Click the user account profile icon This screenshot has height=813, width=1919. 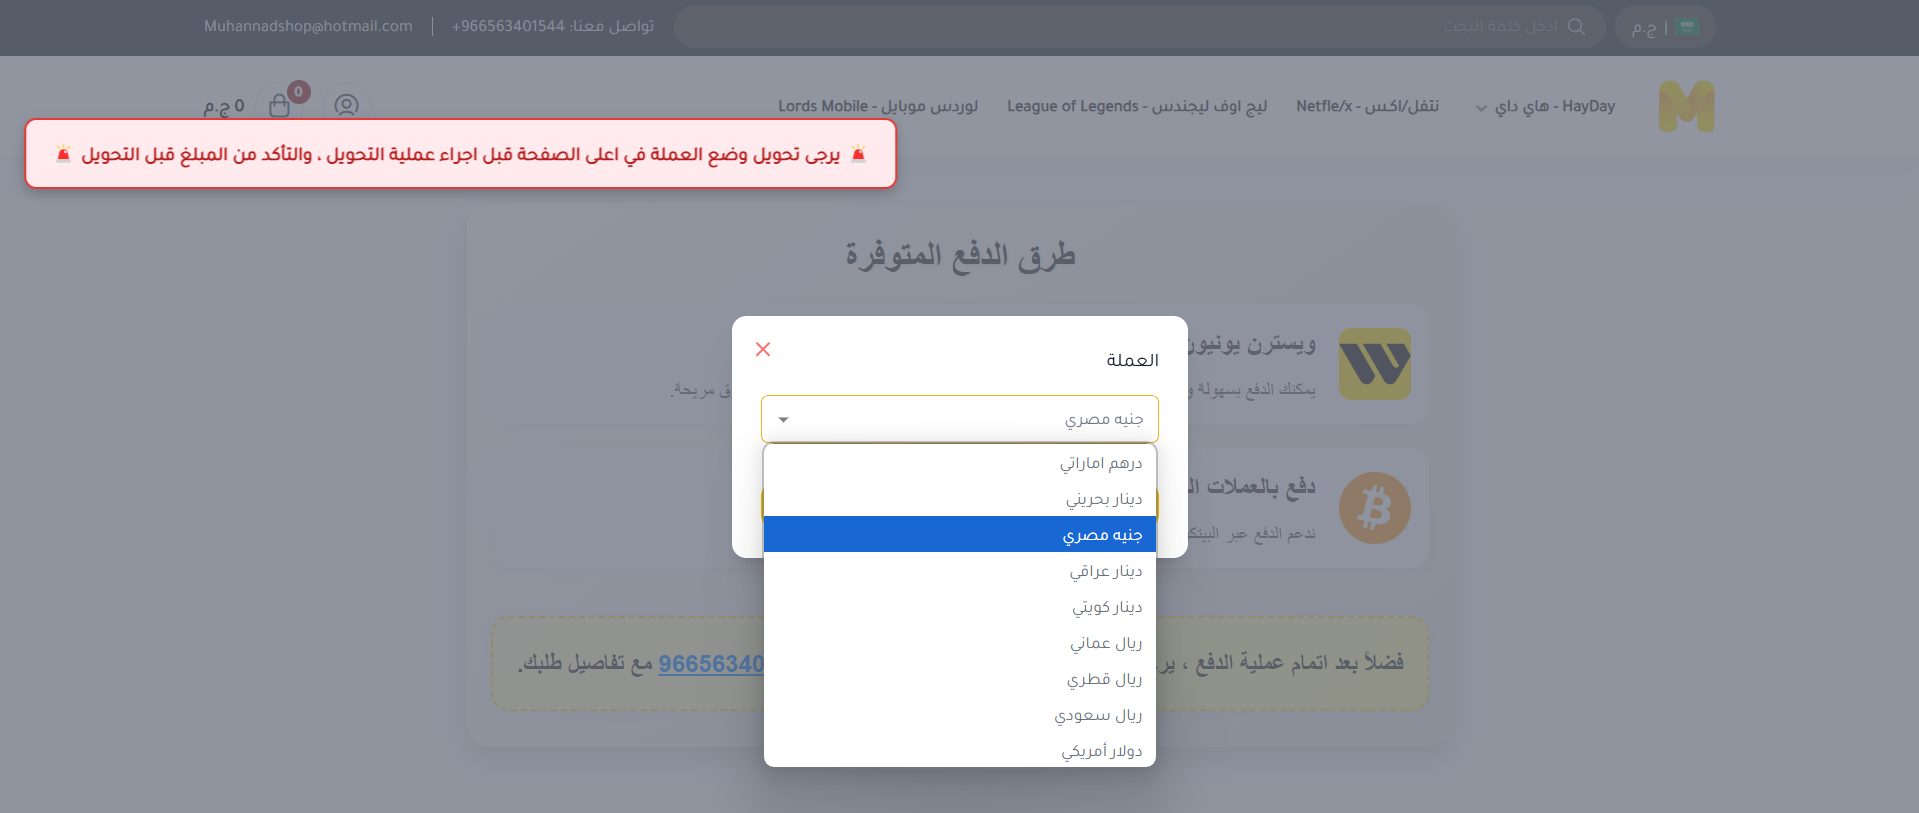tap(346, 106)
